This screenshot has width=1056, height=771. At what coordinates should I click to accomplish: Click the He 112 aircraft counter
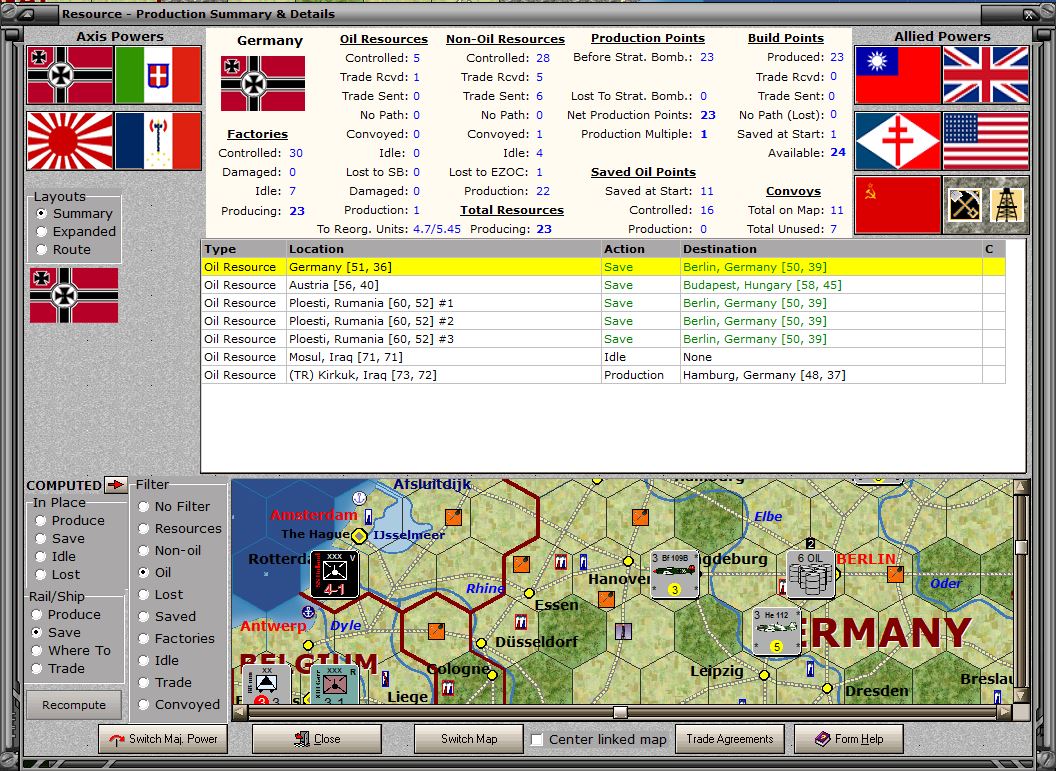pos(777,631)
